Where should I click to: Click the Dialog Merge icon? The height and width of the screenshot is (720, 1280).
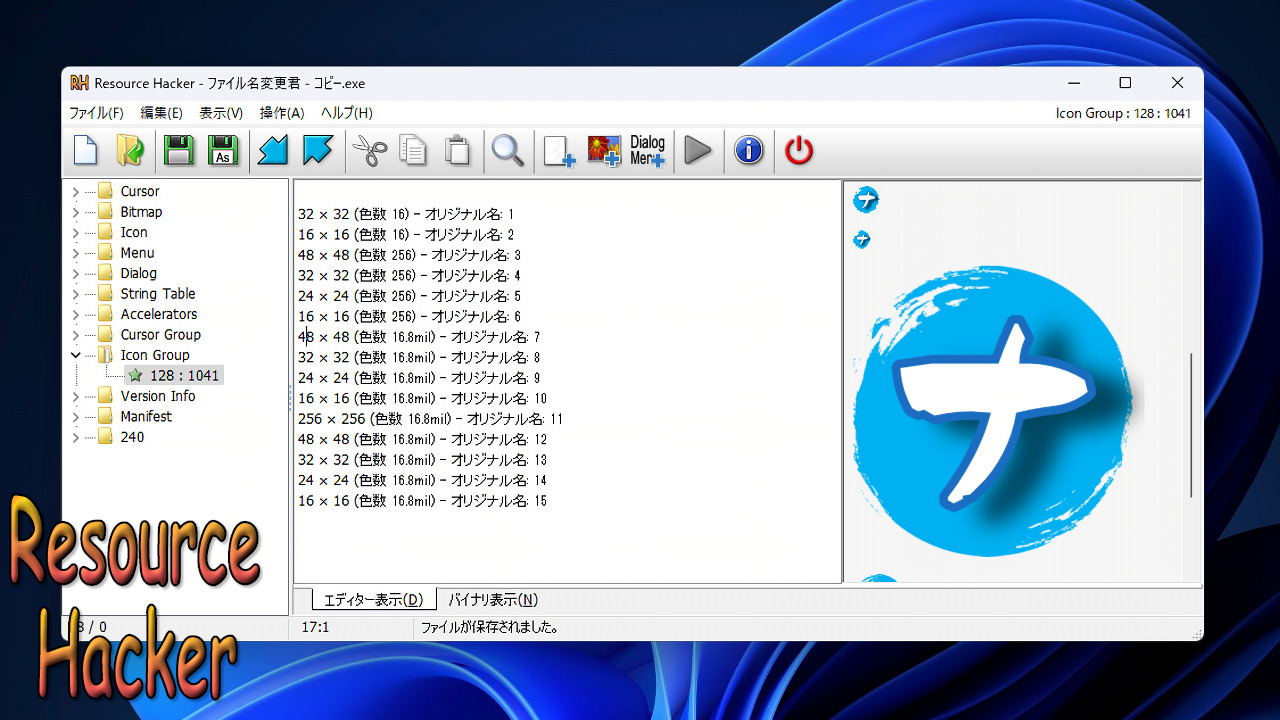(647, 151)
